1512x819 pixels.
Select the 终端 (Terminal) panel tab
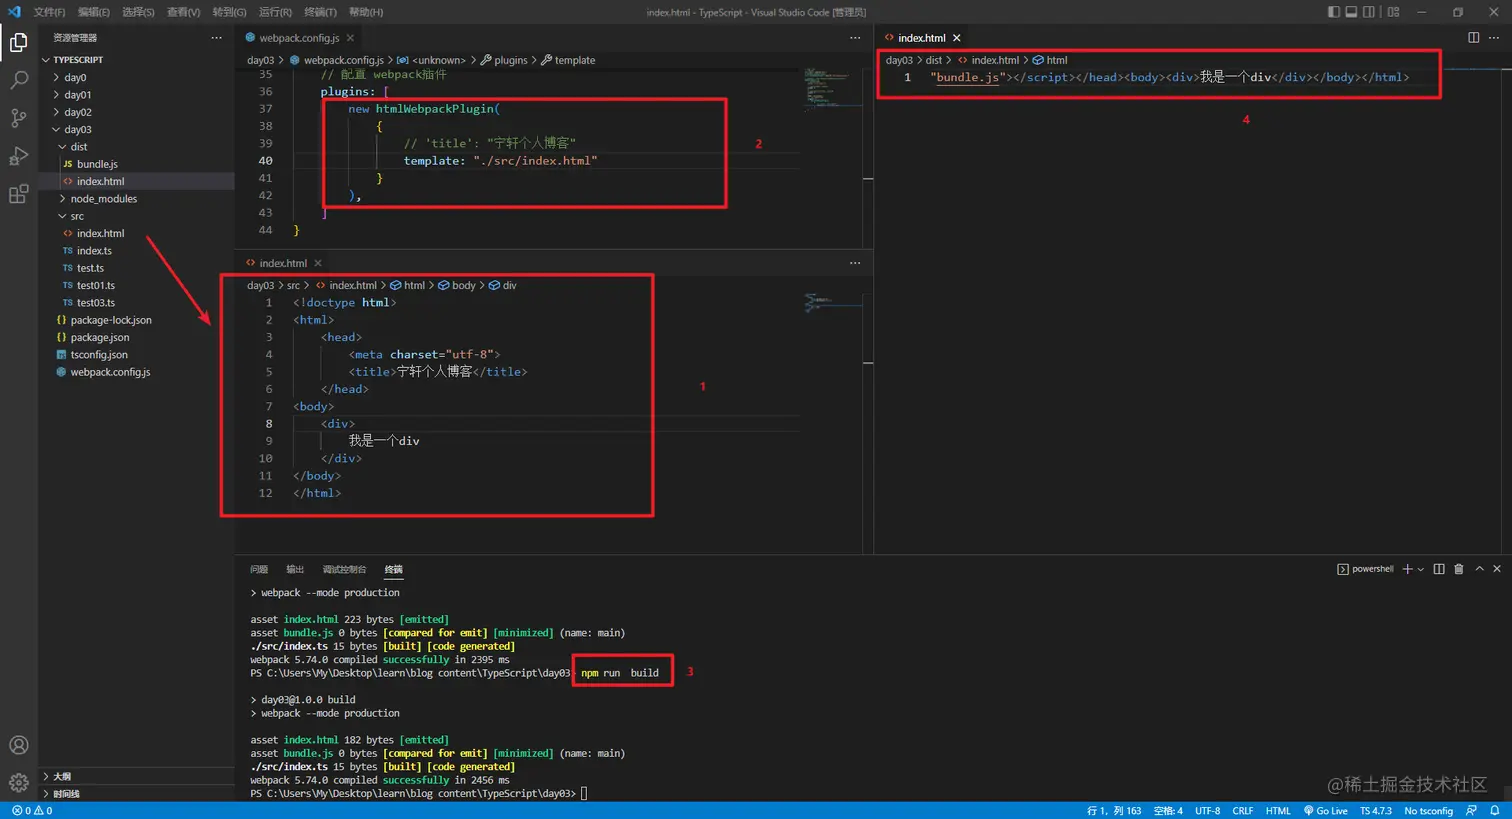394,569
